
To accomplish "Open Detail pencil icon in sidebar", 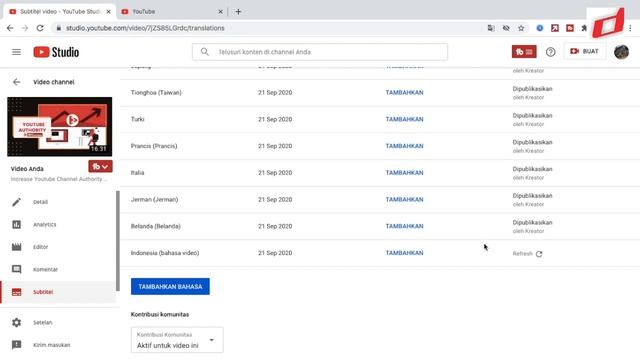I will pos(16,202).
